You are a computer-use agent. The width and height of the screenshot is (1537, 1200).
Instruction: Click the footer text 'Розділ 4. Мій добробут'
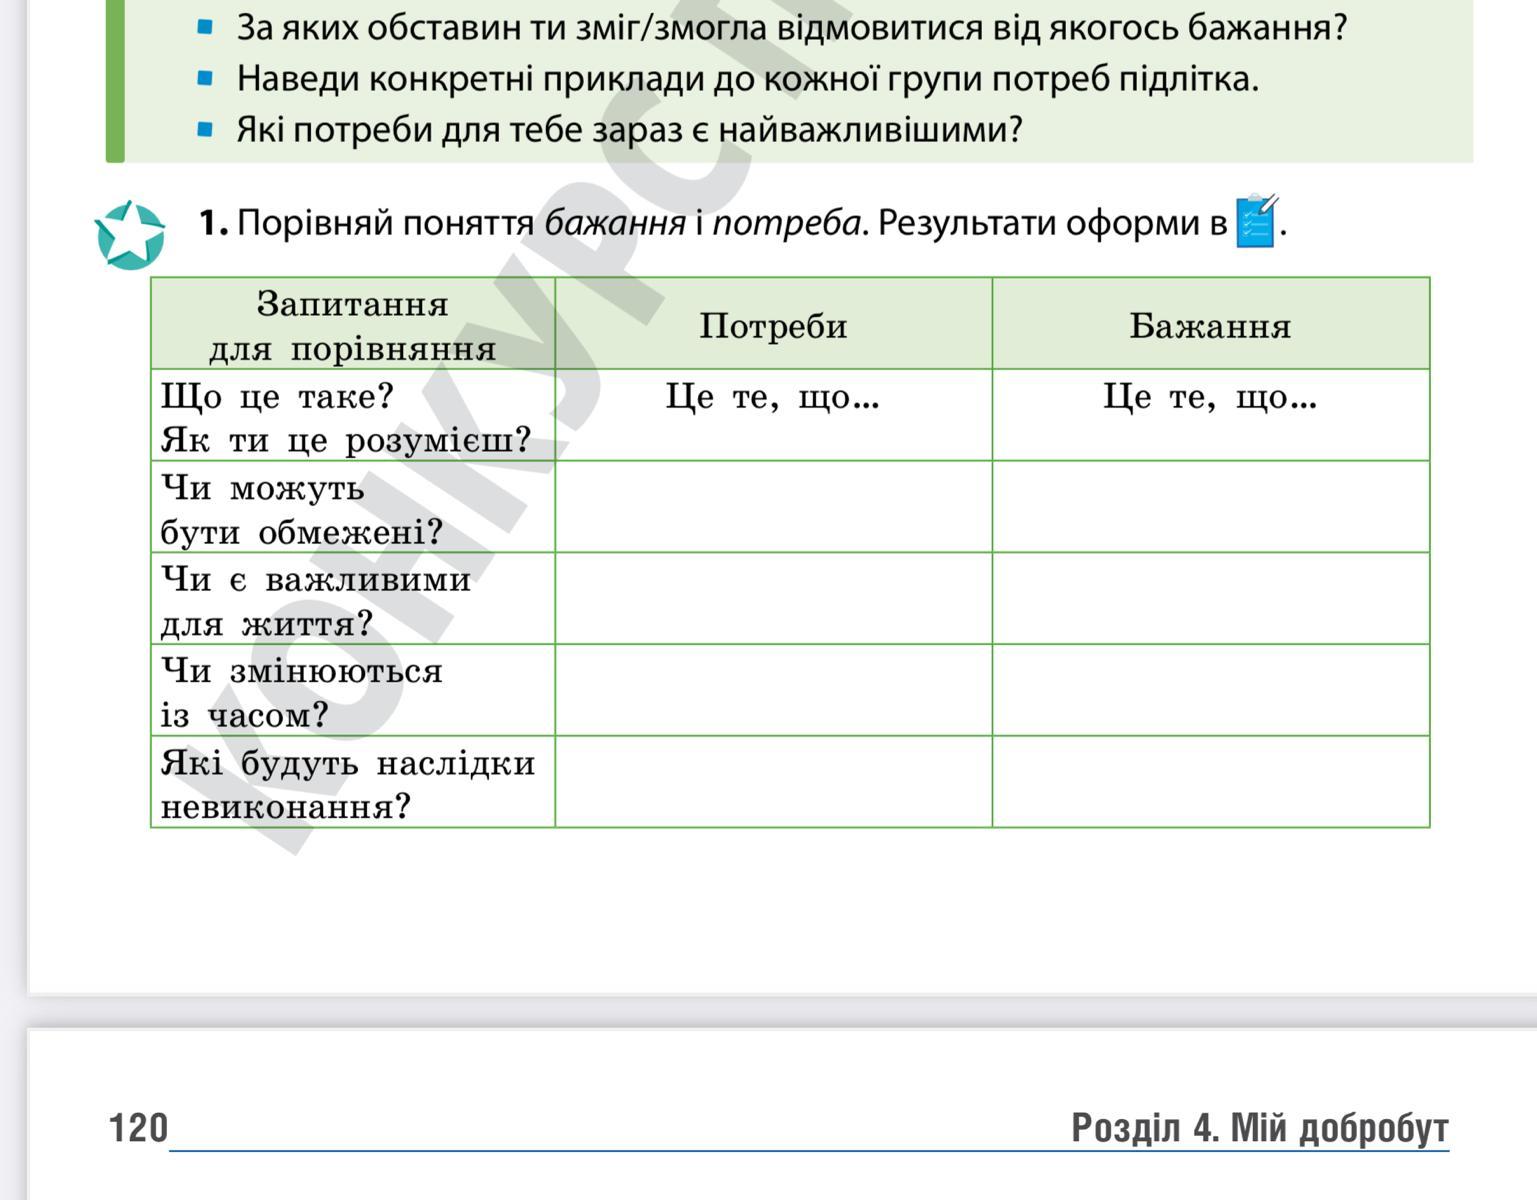pos(1260,1128)
